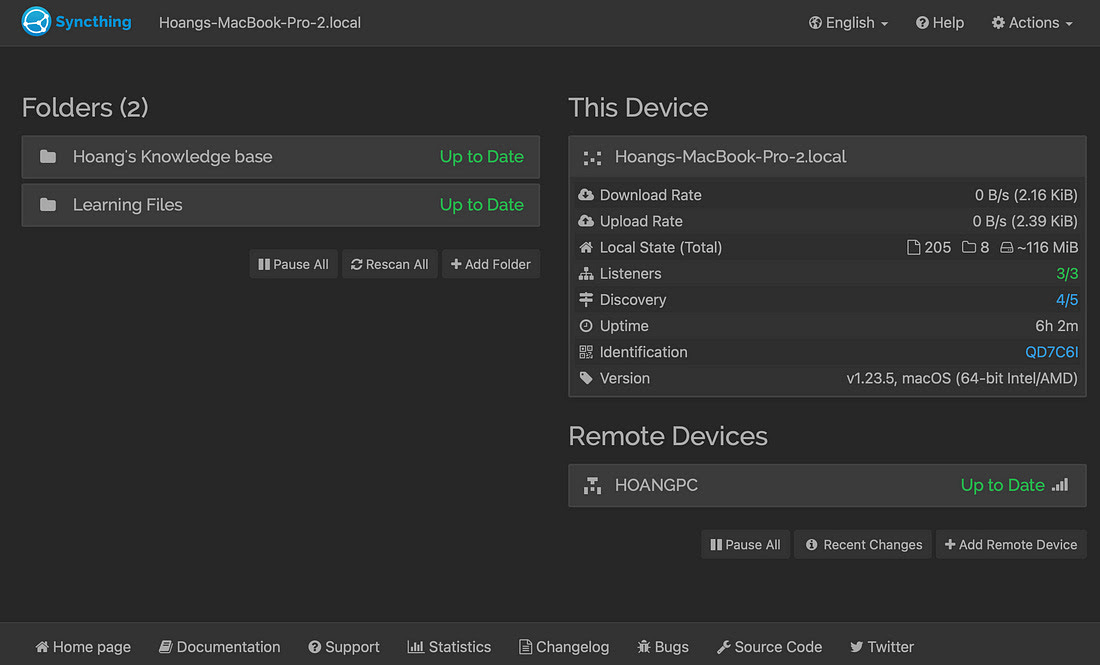Open the Help menu item

[939, 22]
